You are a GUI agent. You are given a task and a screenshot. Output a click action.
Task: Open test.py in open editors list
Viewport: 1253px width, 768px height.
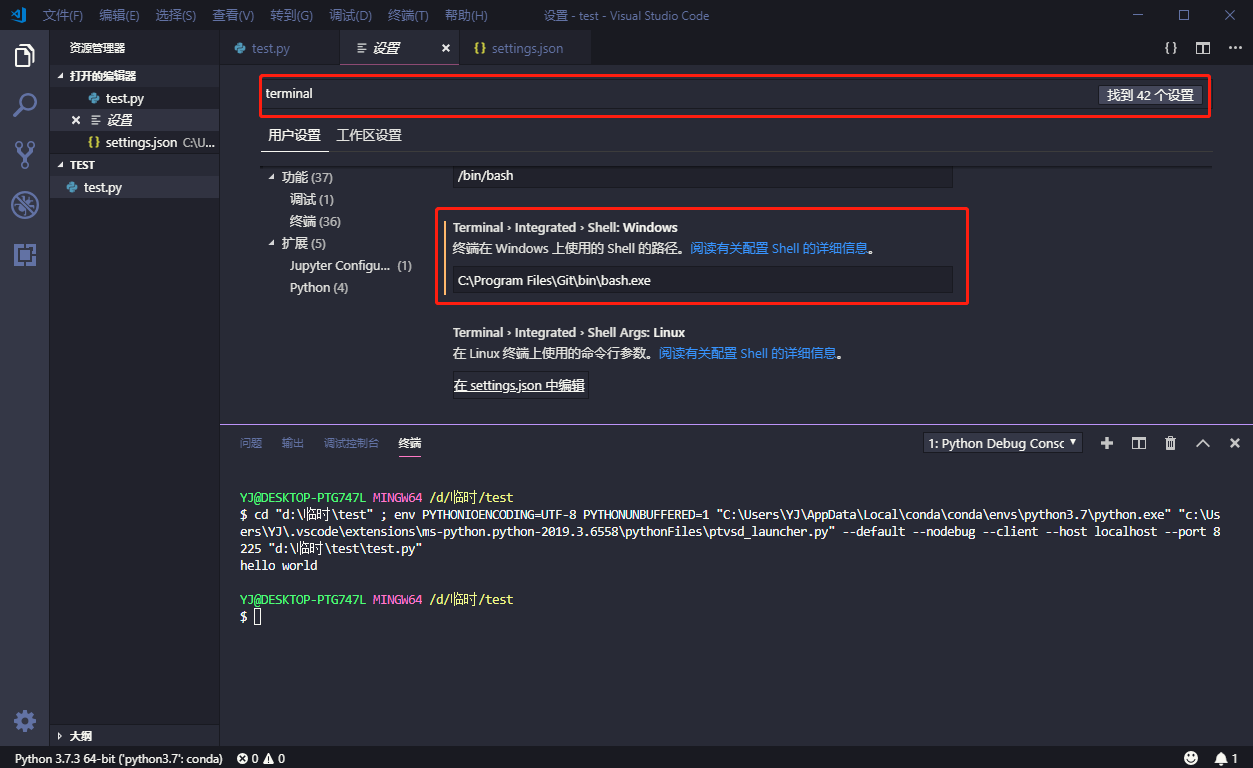click(134, 98)
